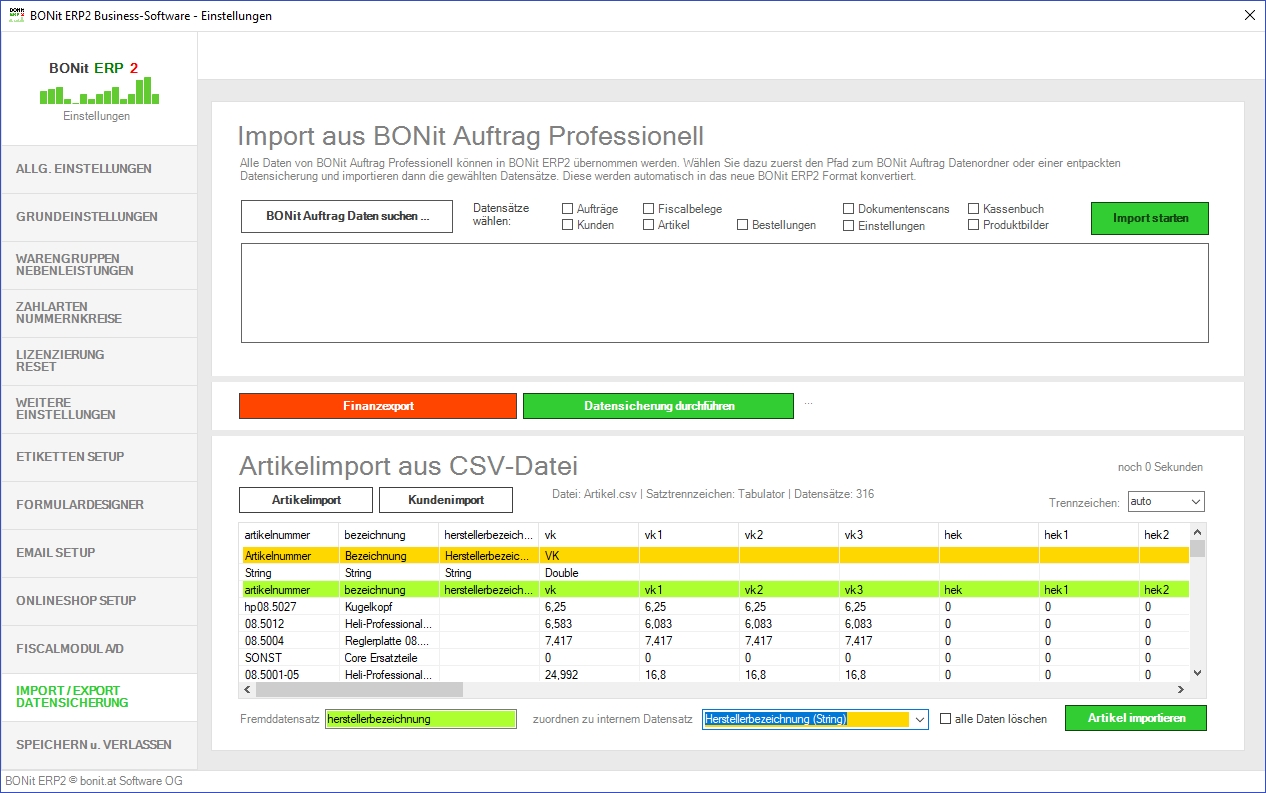The height and width of the screenshot is (793, 1266).
Task: Click the Import starten button
Action: [x=1149, y=218]
